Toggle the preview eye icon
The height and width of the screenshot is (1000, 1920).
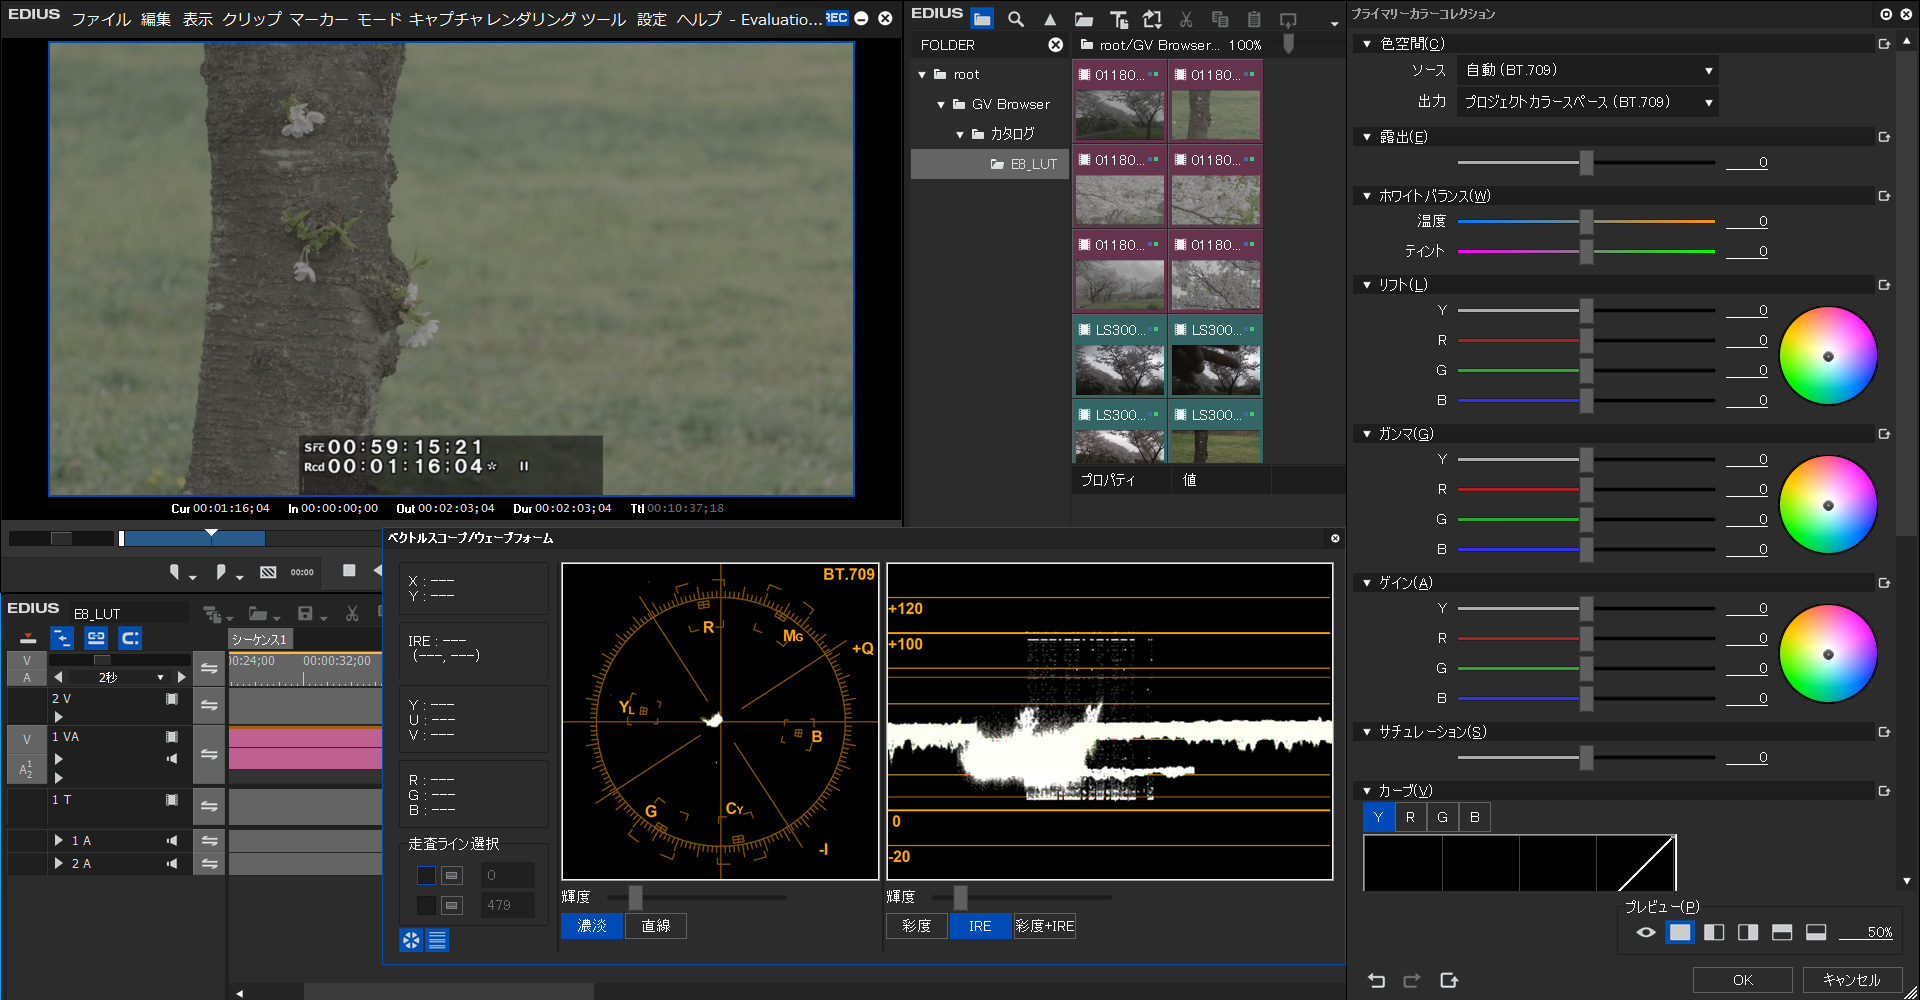click(x=1646, y=932)
